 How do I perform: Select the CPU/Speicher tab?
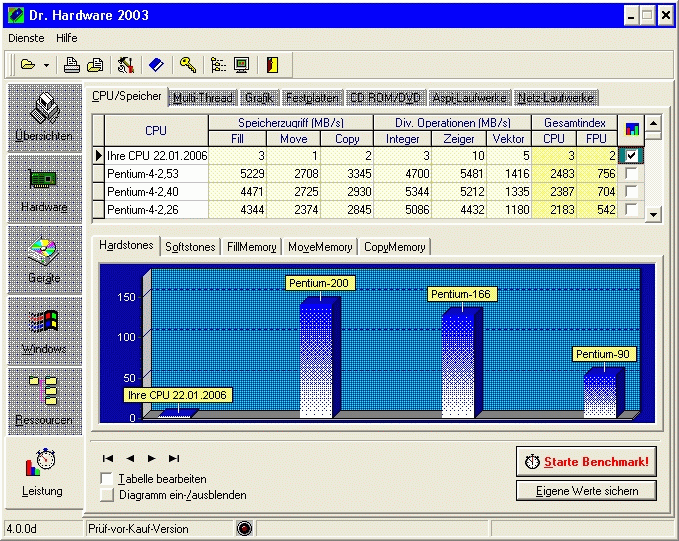(x=127, y=96)
